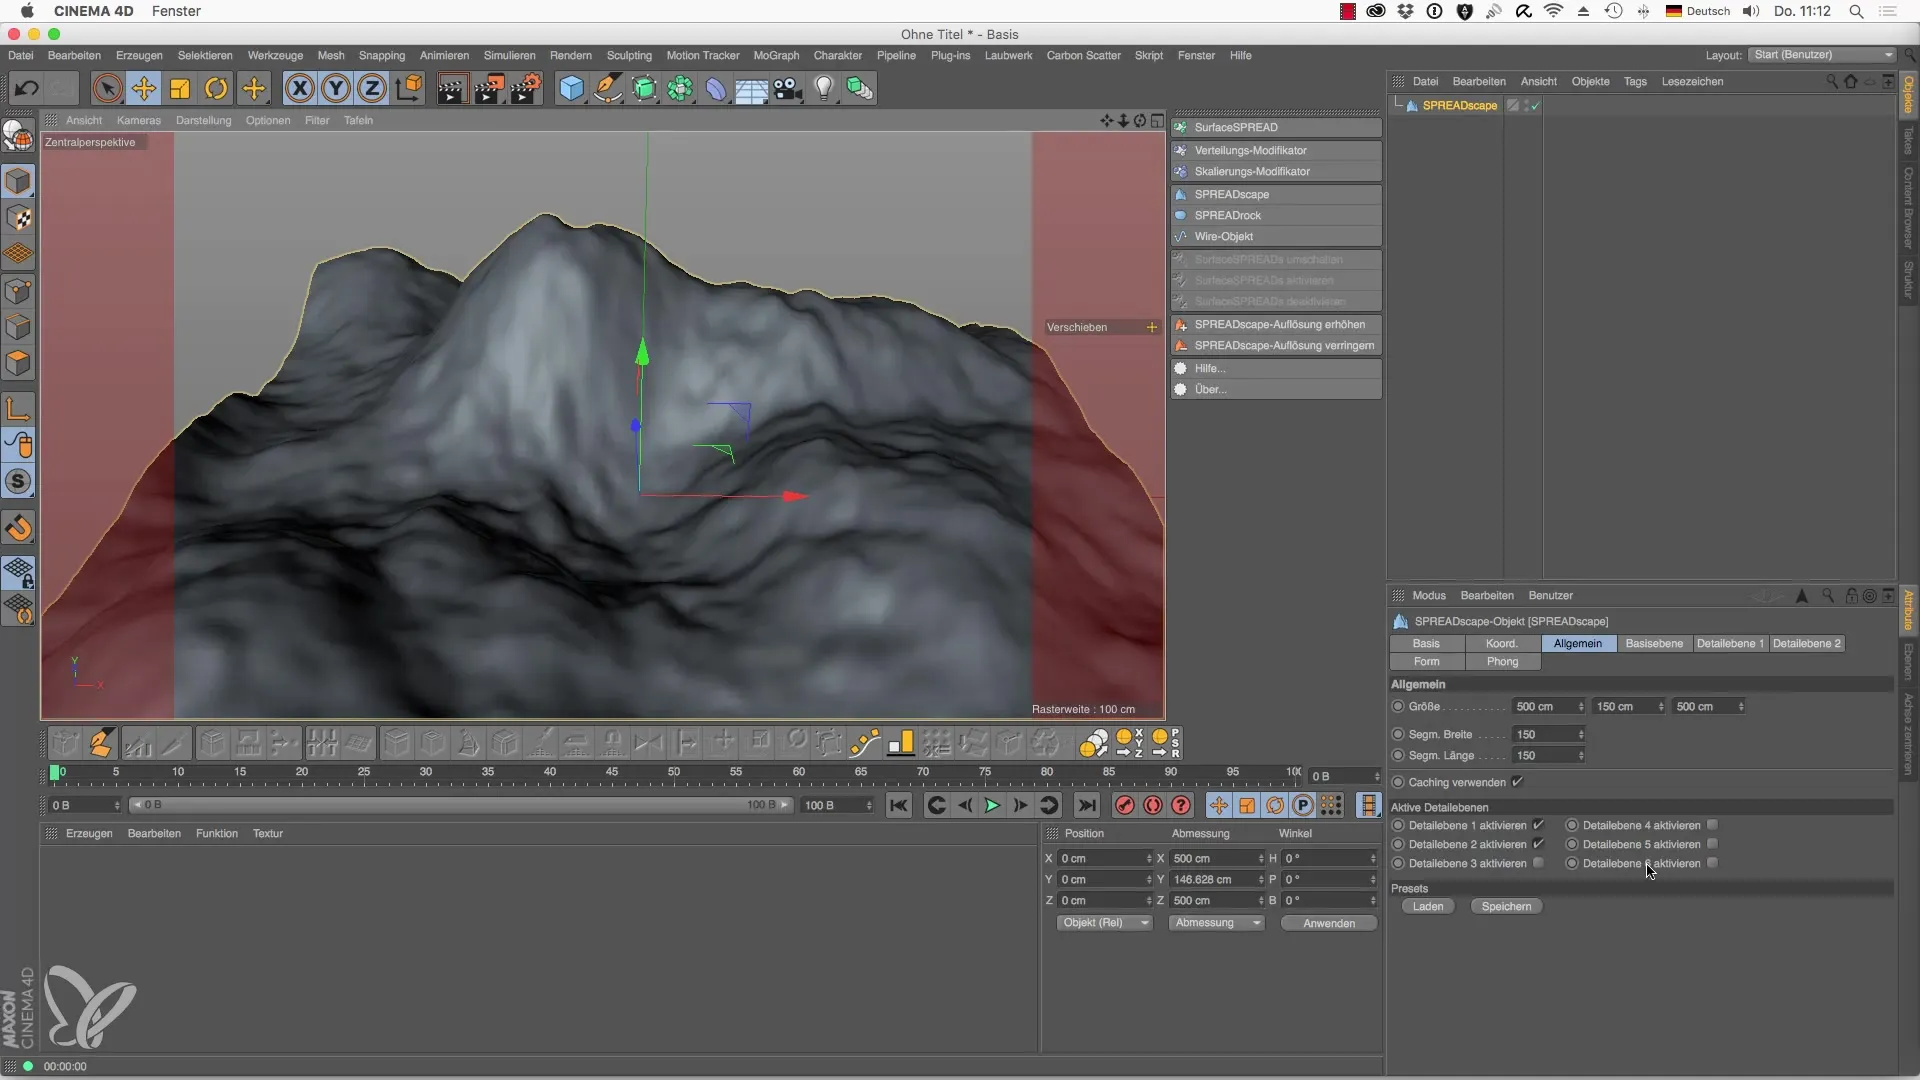This screenshot has height=1080, width=1920.
Task: Click the floor grid icon
Action: [751, 89]
